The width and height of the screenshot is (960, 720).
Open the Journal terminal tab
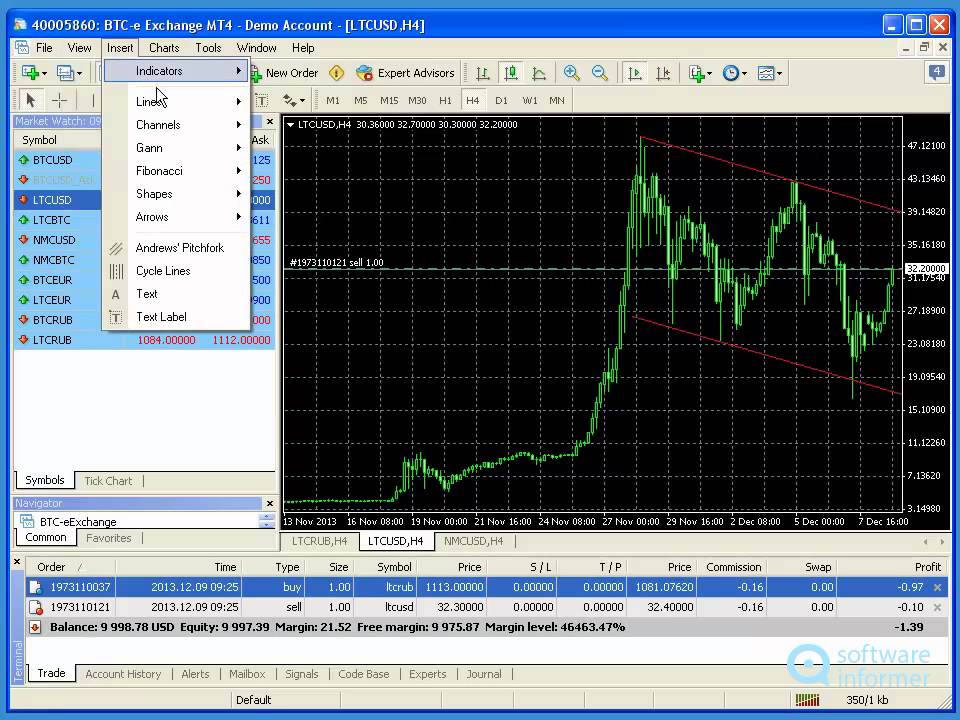pyautogui.click(x=484, y=674)
